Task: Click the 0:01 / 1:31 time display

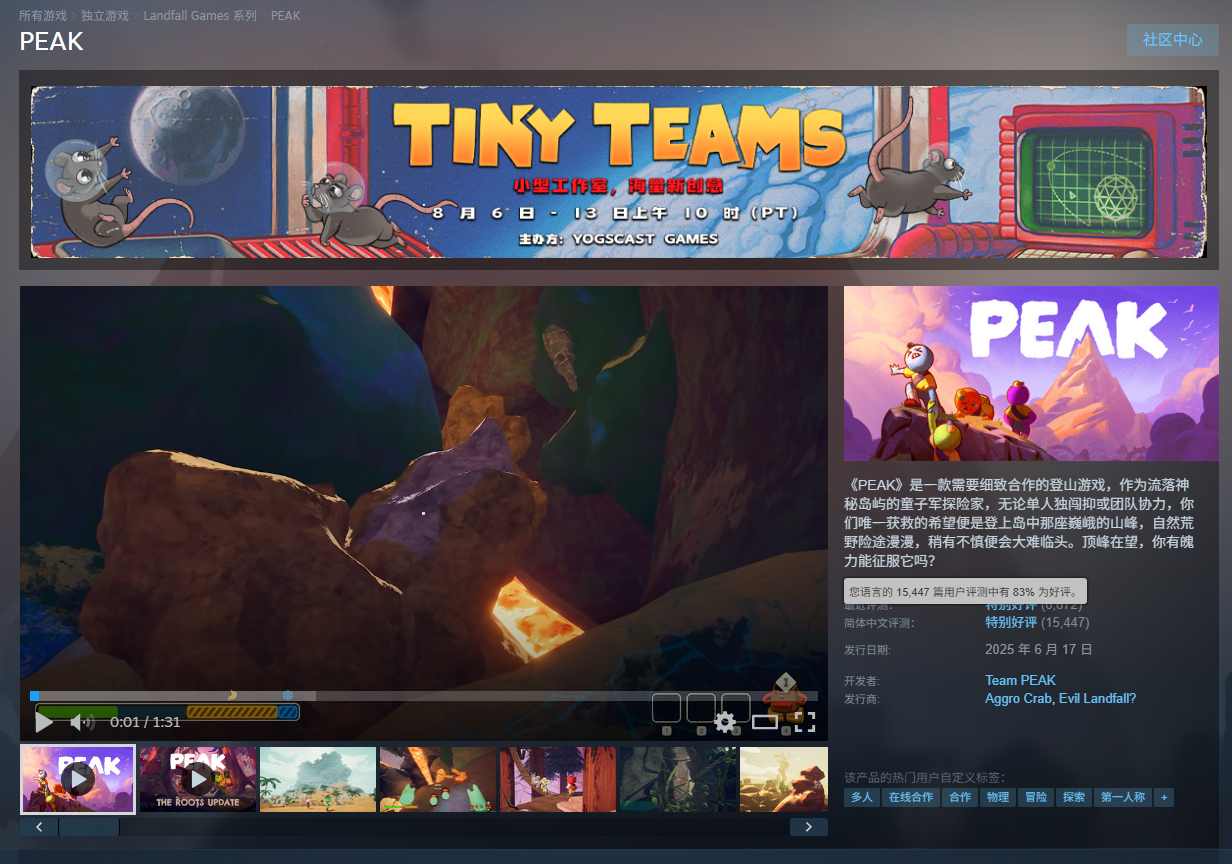Action: pyautogui.click(x=145, y=722)
